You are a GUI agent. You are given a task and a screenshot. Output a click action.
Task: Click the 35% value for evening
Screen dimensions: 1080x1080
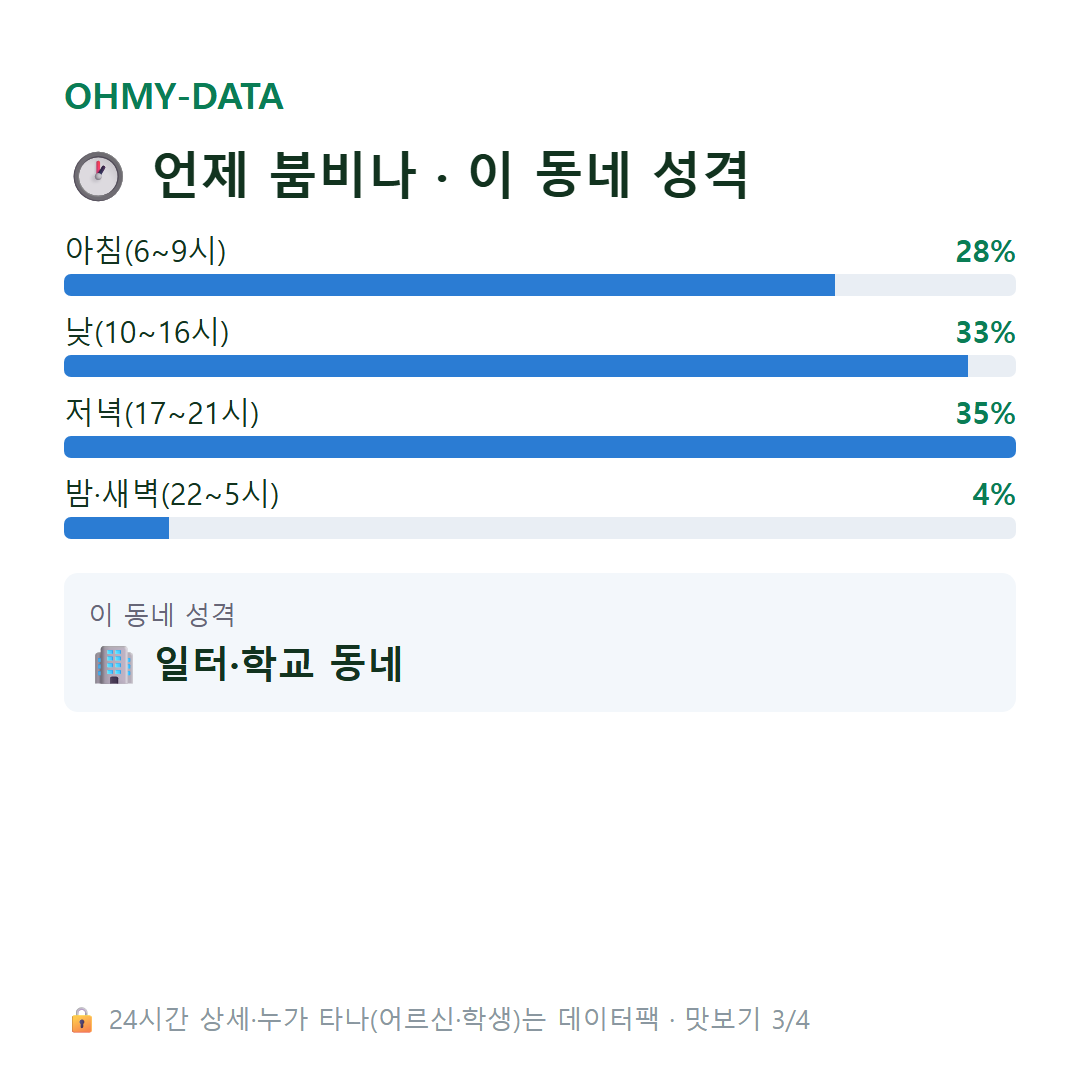pyautogui.click(x=986, y=414)
